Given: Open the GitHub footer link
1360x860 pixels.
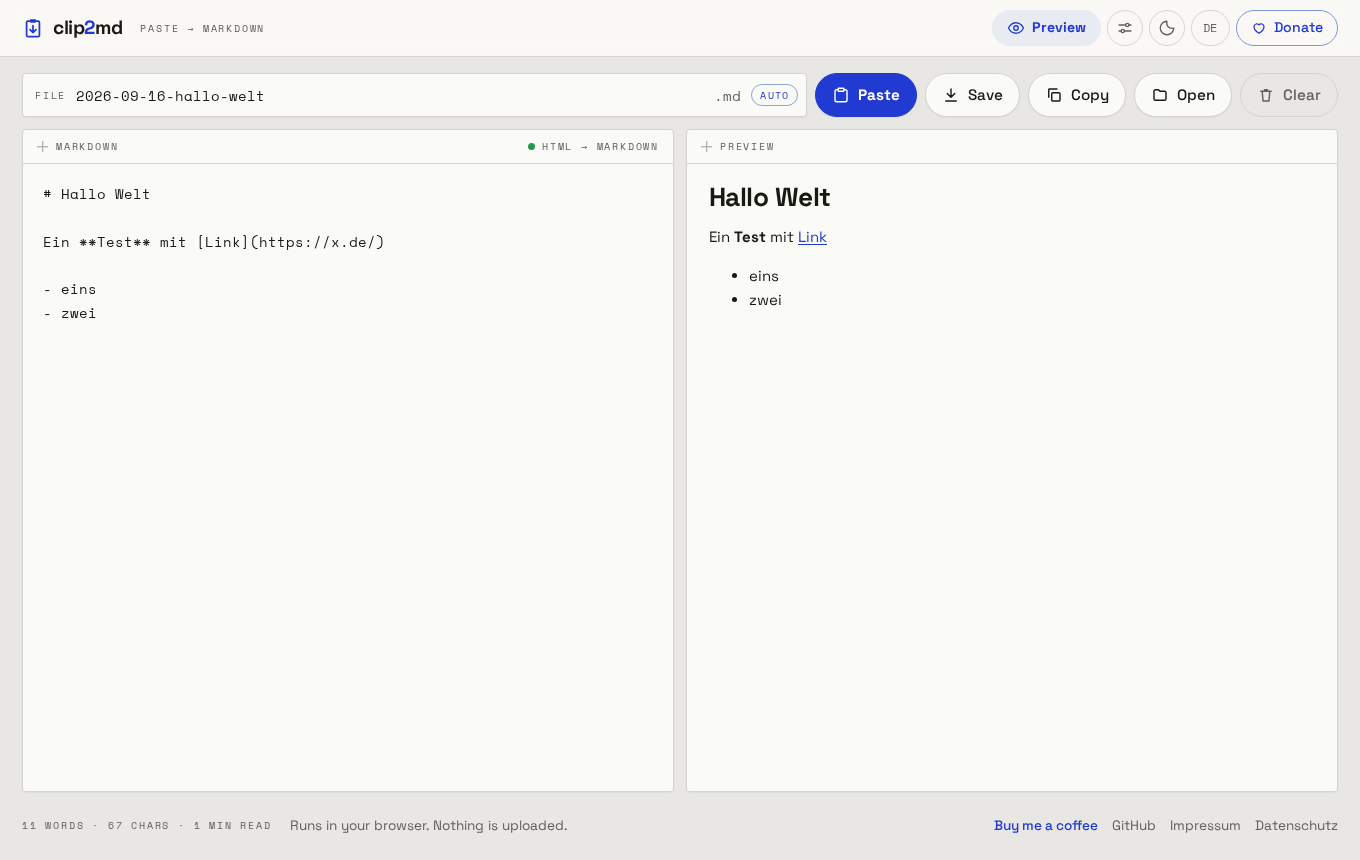Looking at the screenshot, I should pyautogui.click(x=1134, y=825).
